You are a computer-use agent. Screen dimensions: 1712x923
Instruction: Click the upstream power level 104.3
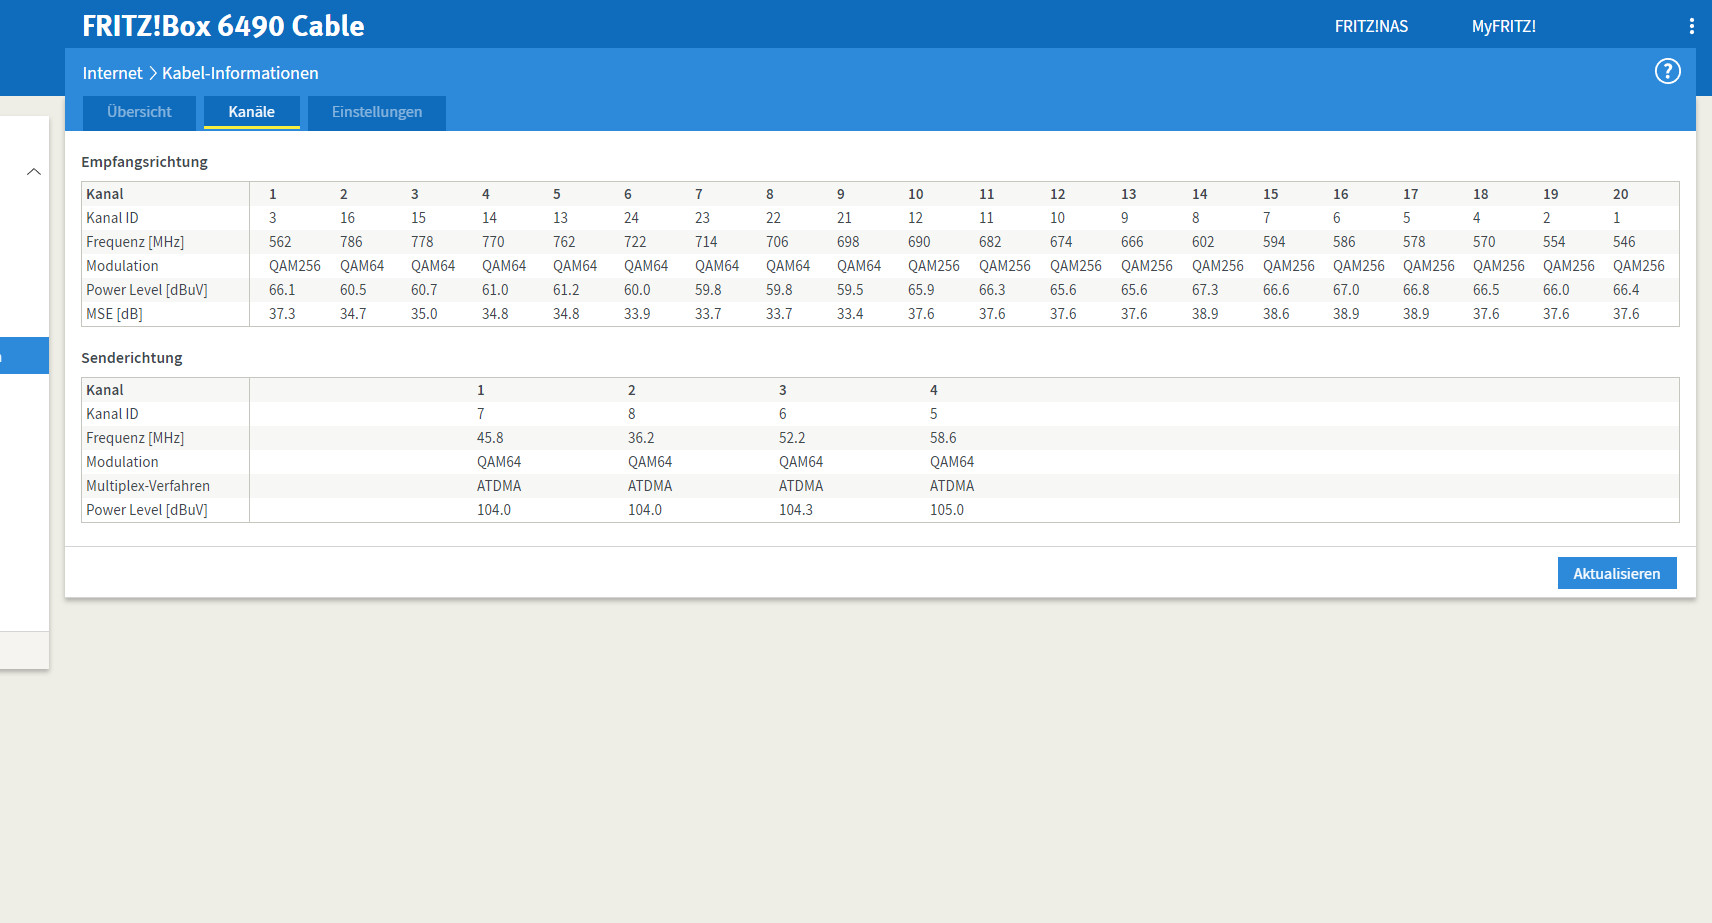click(x=796, y=510)
